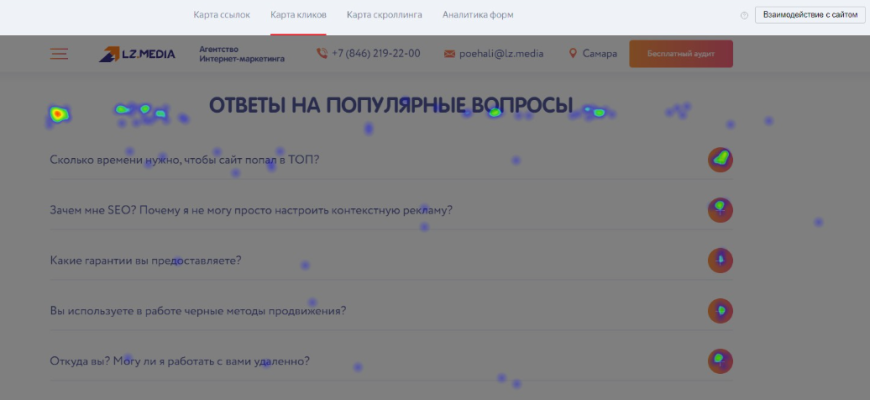Click the envelope icon beside poehali@lz.media
The height and width of the screenshot is (400, 870).
point(449,54)
